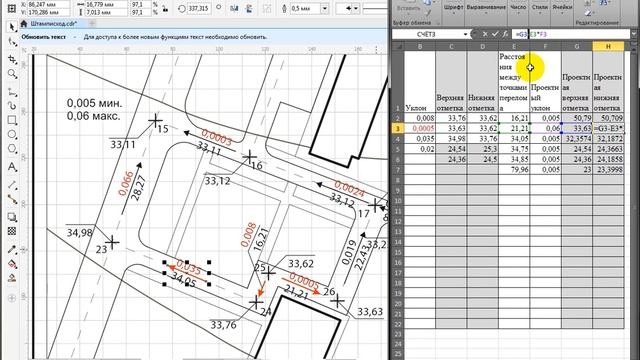The height and width of the screenshot is (360, 640).
Task: Select the Text tool
Action: click(12, 167)
